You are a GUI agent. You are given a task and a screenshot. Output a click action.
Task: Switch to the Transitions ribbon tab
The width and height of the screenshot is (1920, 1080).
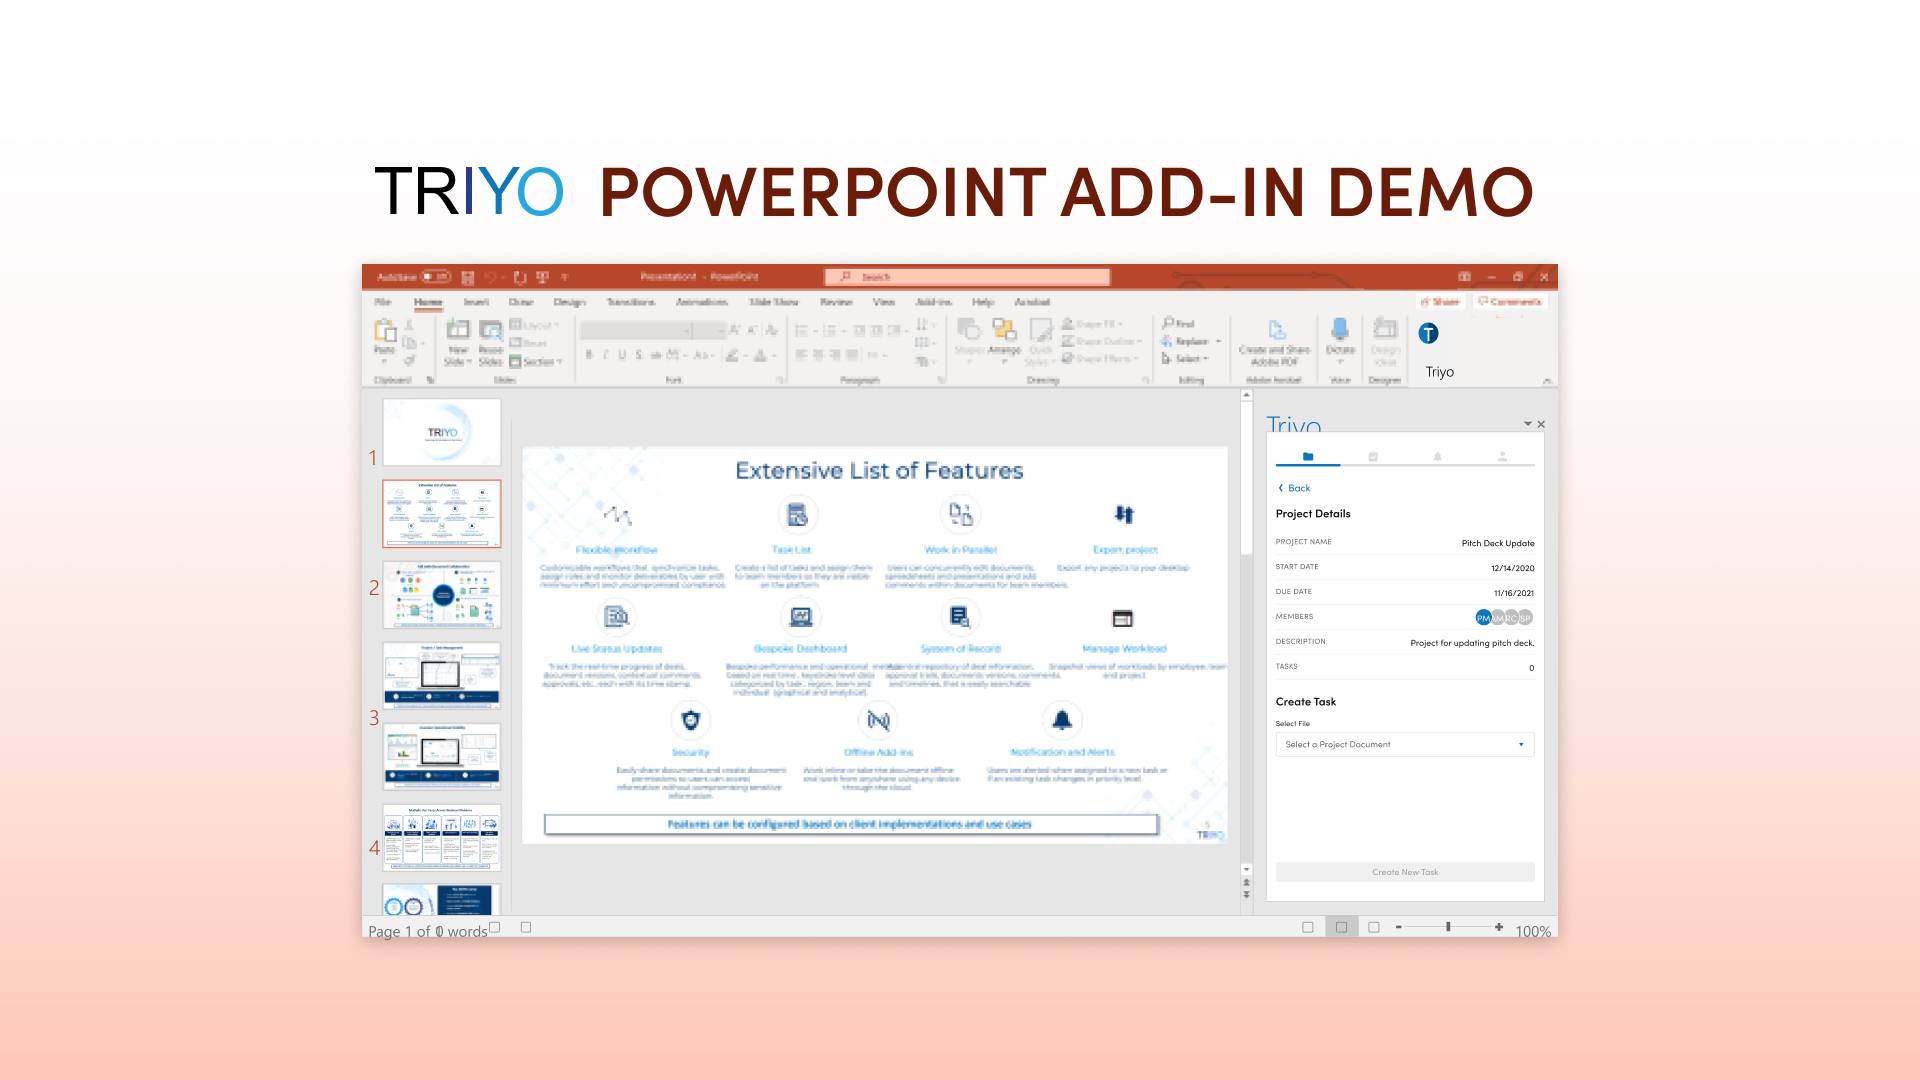point(631,302)
